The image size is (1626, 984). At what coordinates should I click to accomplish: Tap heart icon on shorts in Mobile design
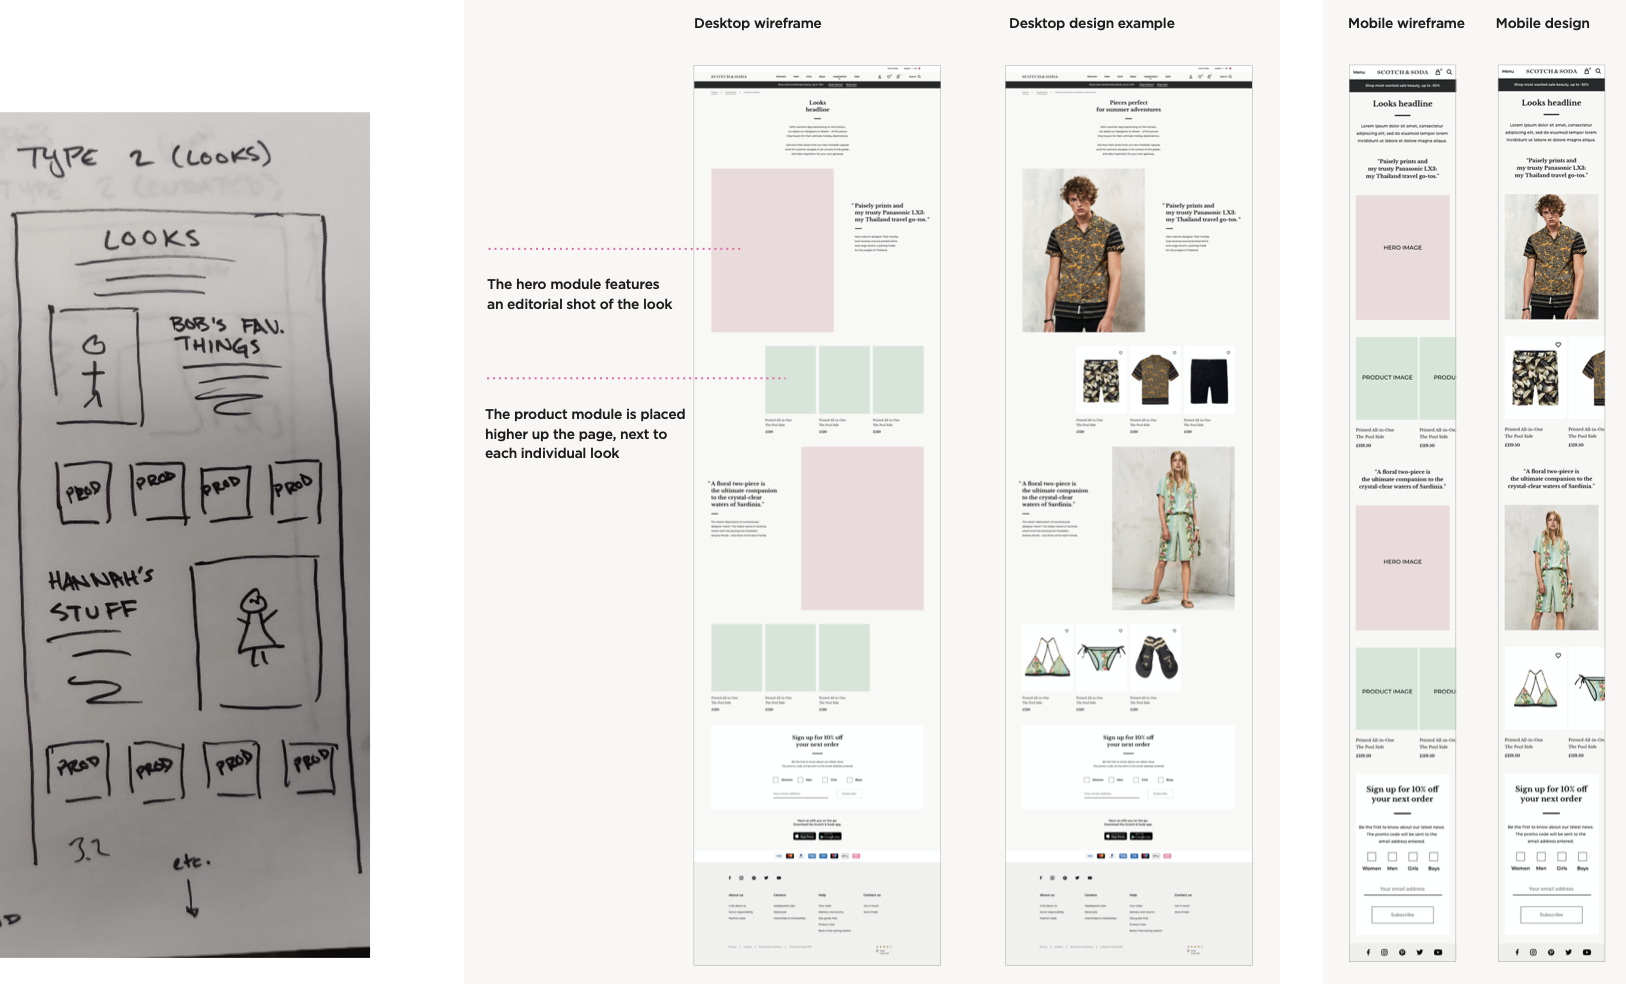click(1558, 345)
